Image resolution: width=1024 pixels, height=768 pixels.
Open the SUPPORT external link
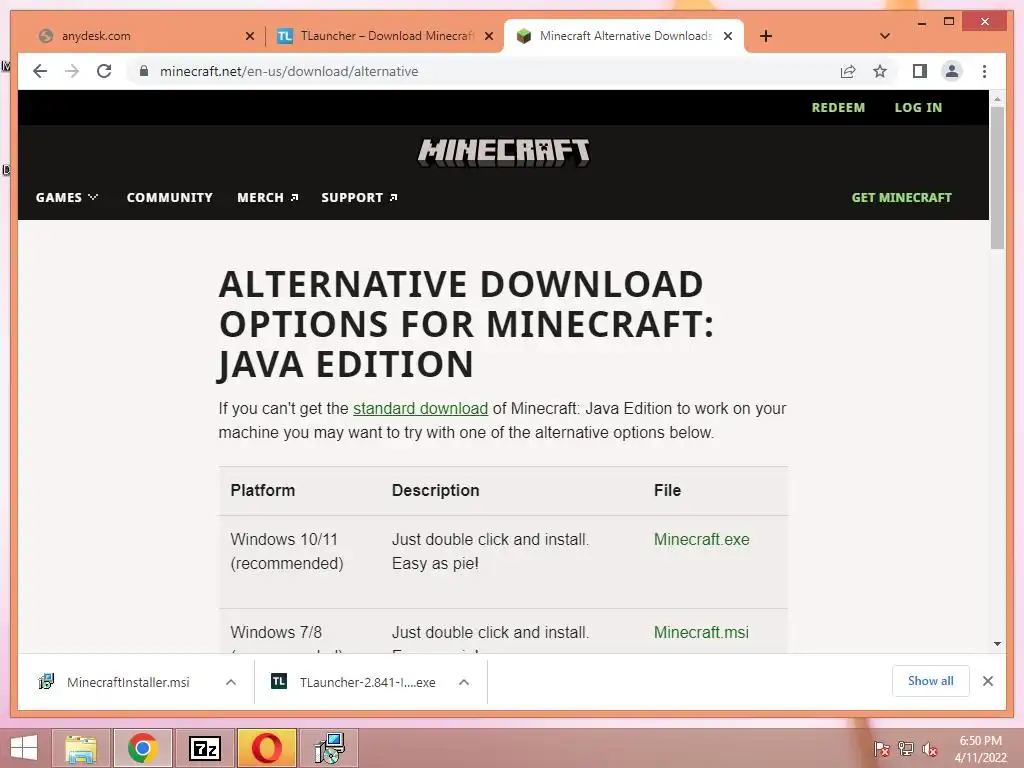coord(359,197)
